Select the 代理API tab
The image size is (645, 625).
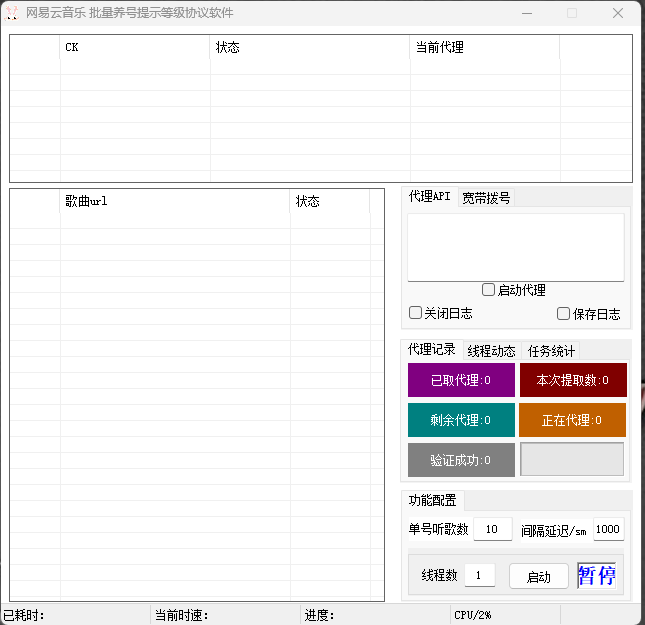[430, 197]
